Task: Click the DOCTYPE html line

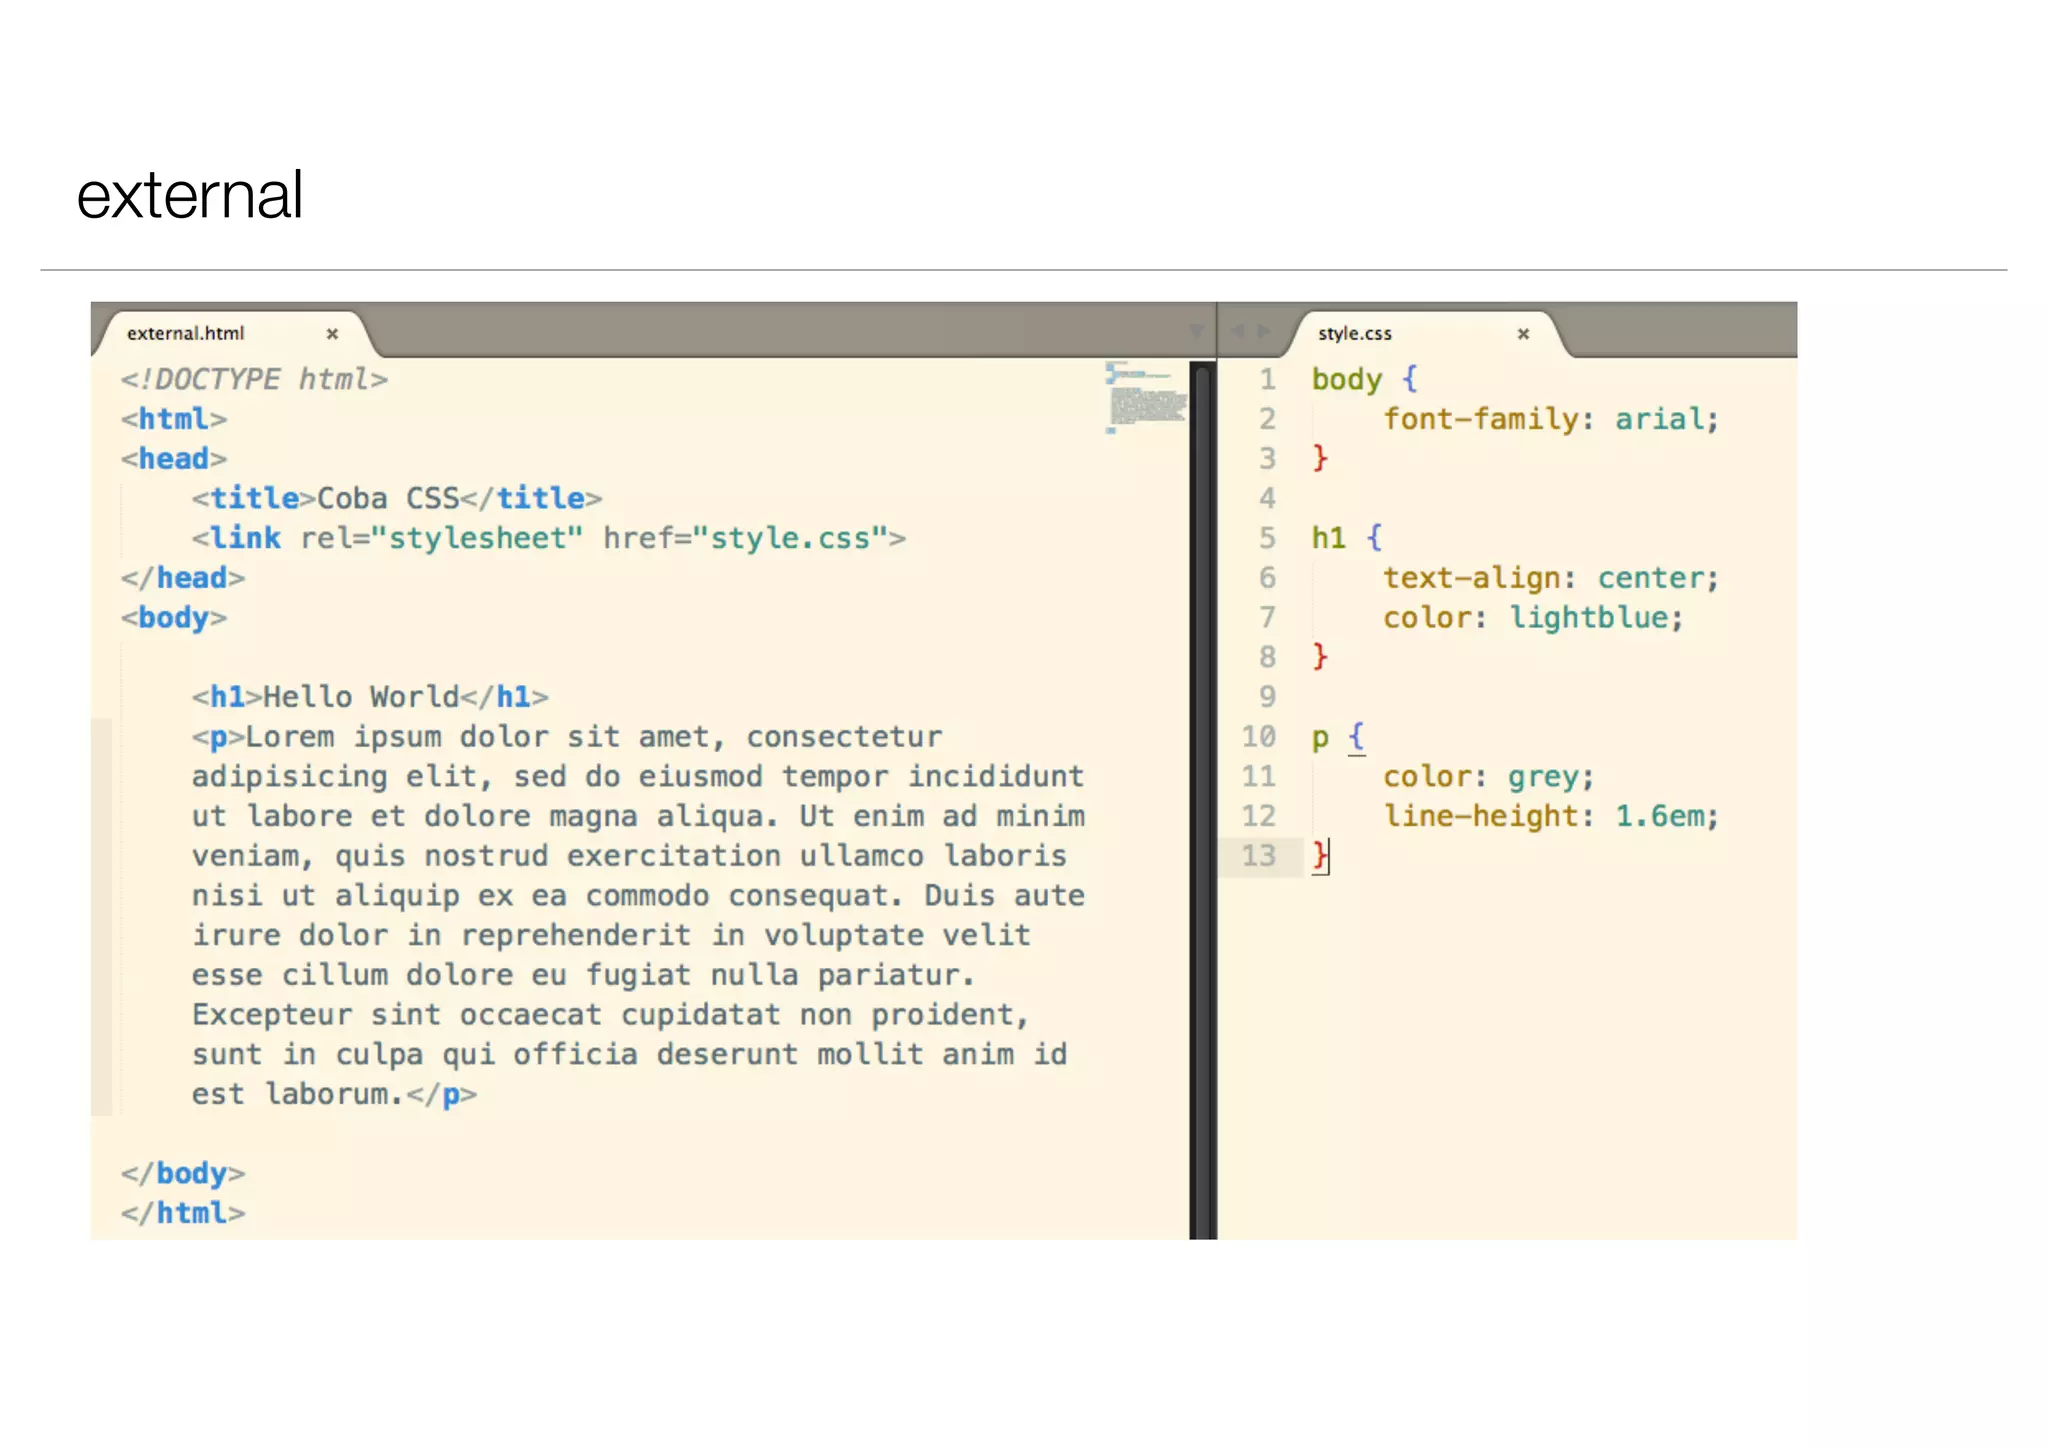Action: click(254, 379)
